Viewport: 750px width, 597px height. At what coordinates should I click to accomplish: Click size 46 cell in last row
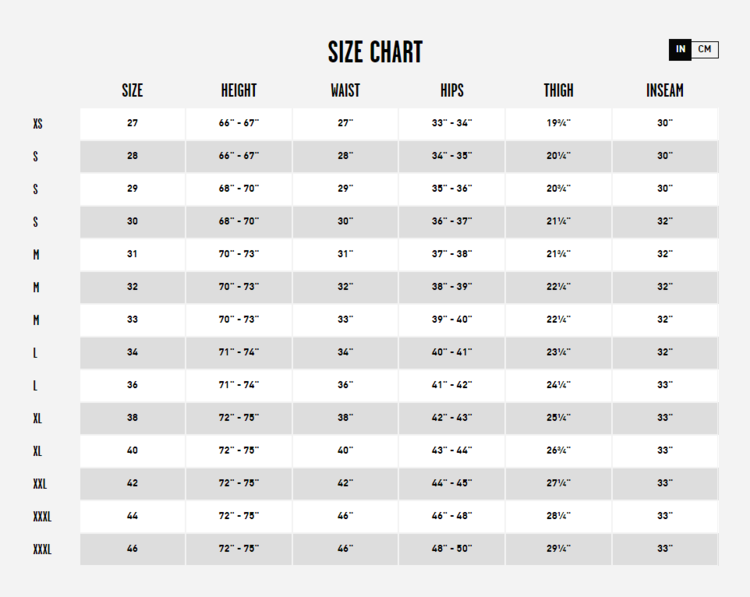point(132,549)
